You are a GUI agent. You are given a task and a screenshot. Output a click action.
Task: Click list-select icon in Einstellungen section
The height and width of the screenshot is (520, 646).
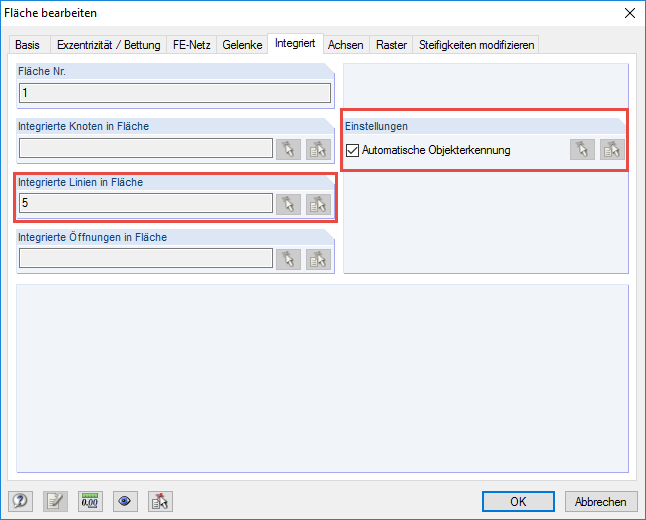(x=612, y=149)
